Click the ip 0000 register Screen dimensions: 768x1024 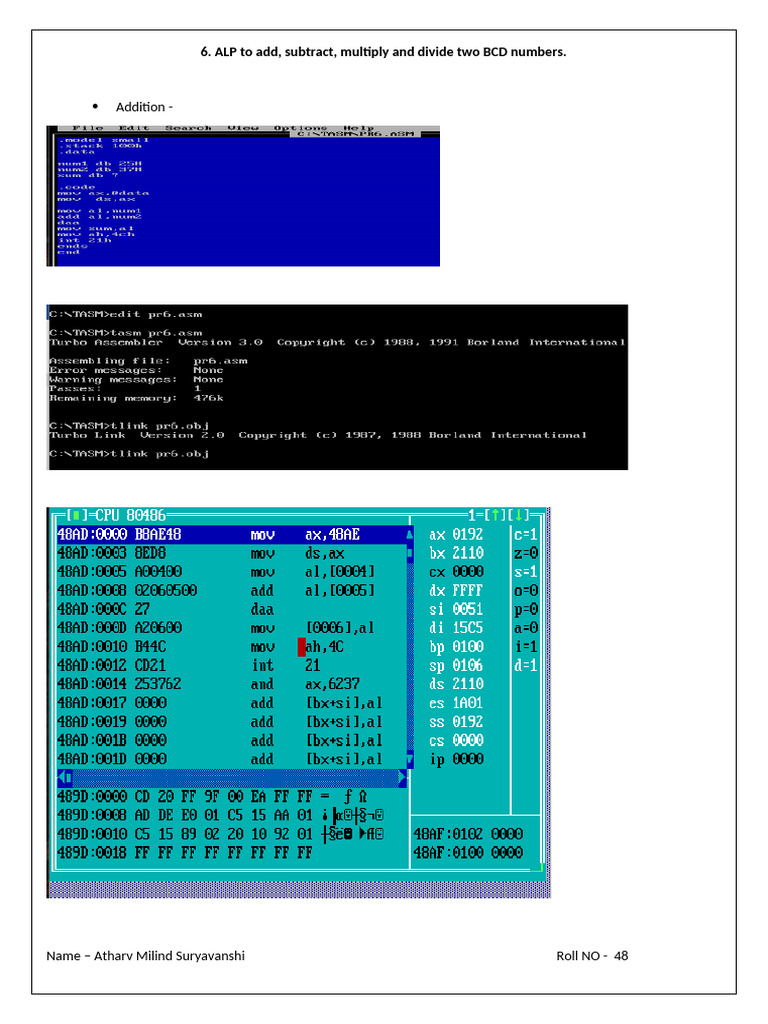(x=456, y=760)
